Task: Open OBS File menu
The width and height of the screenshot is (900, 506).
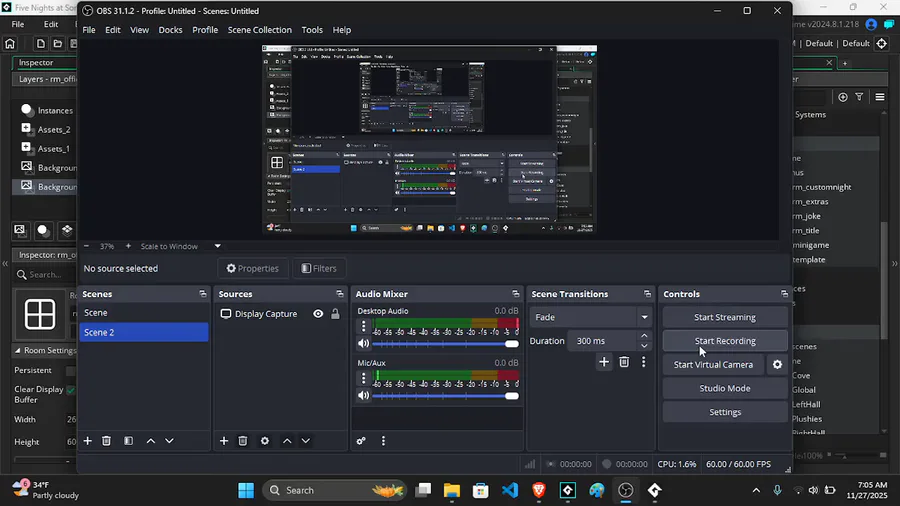Action: click(x=89, y=30)
